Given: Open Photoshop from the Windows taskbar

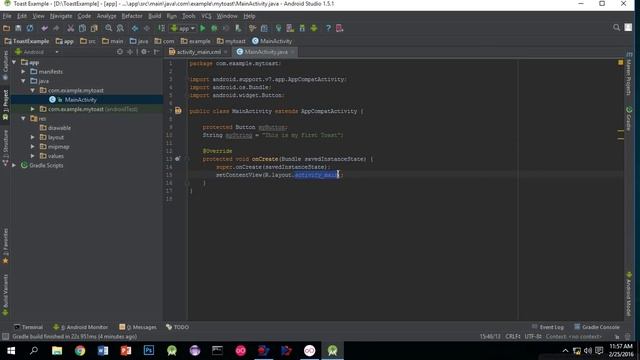Looking at the screenshot, I should pyautogui.click(x=149, y=351).
